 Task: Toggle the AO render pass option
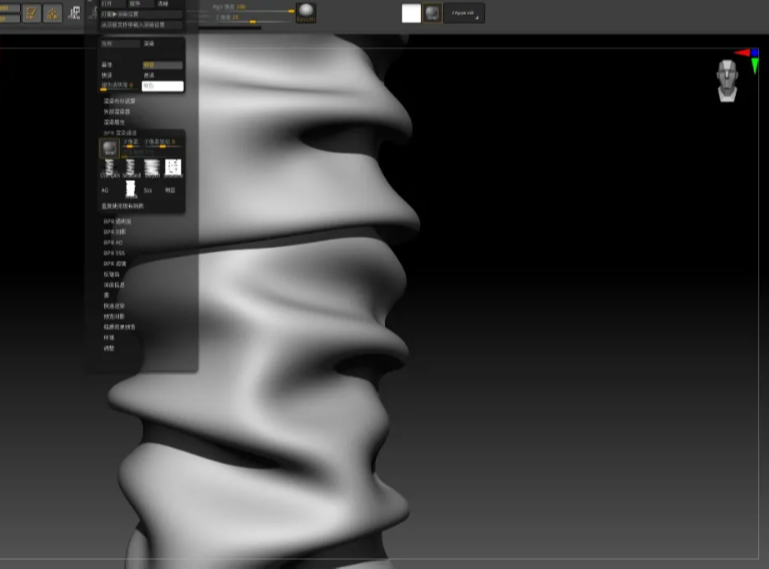(x=105, y=189)
